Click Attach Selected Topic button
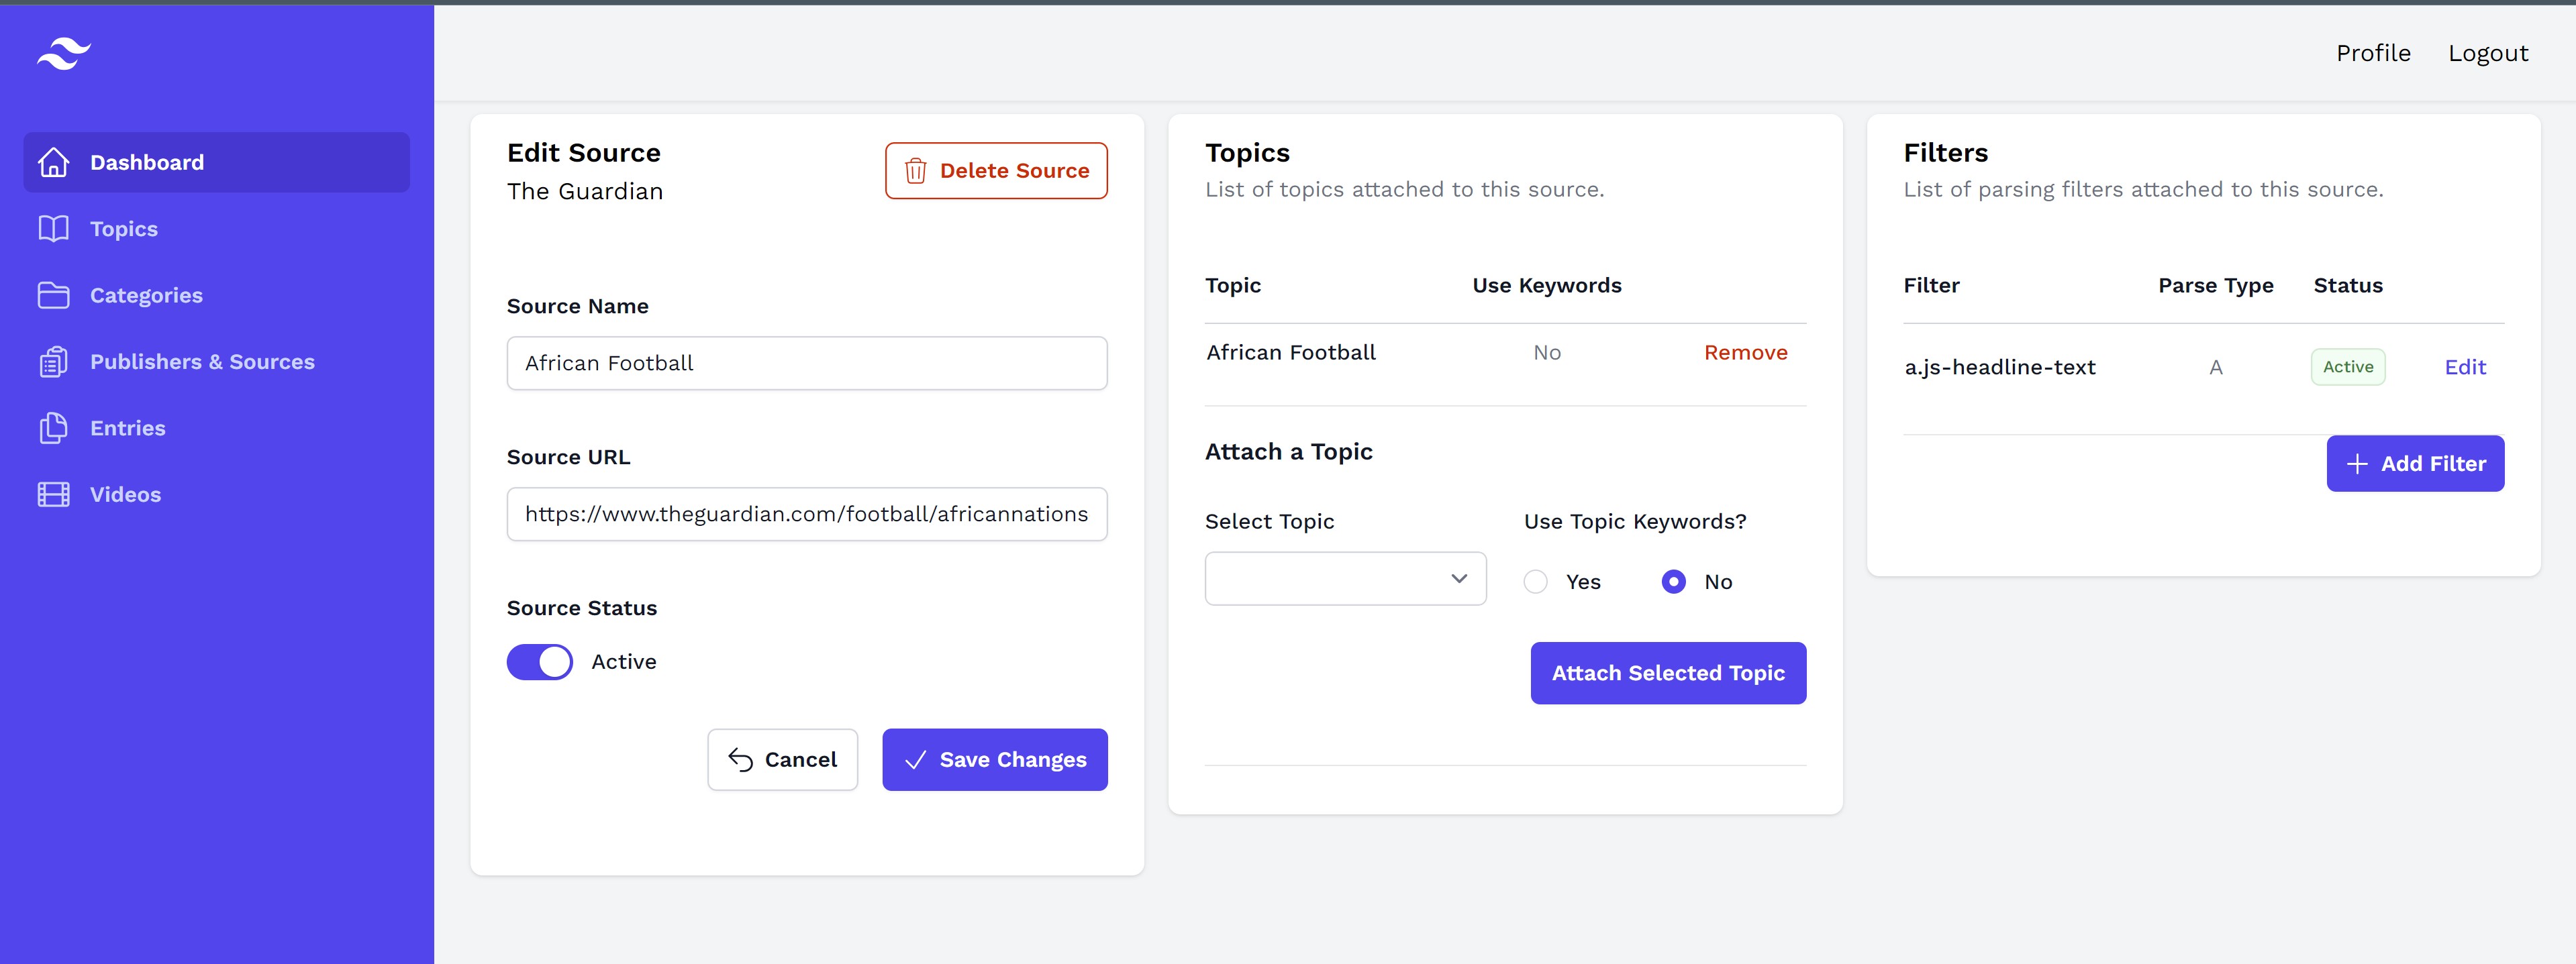This screenshot has width=2576, height=964. tap(1668, 673)
